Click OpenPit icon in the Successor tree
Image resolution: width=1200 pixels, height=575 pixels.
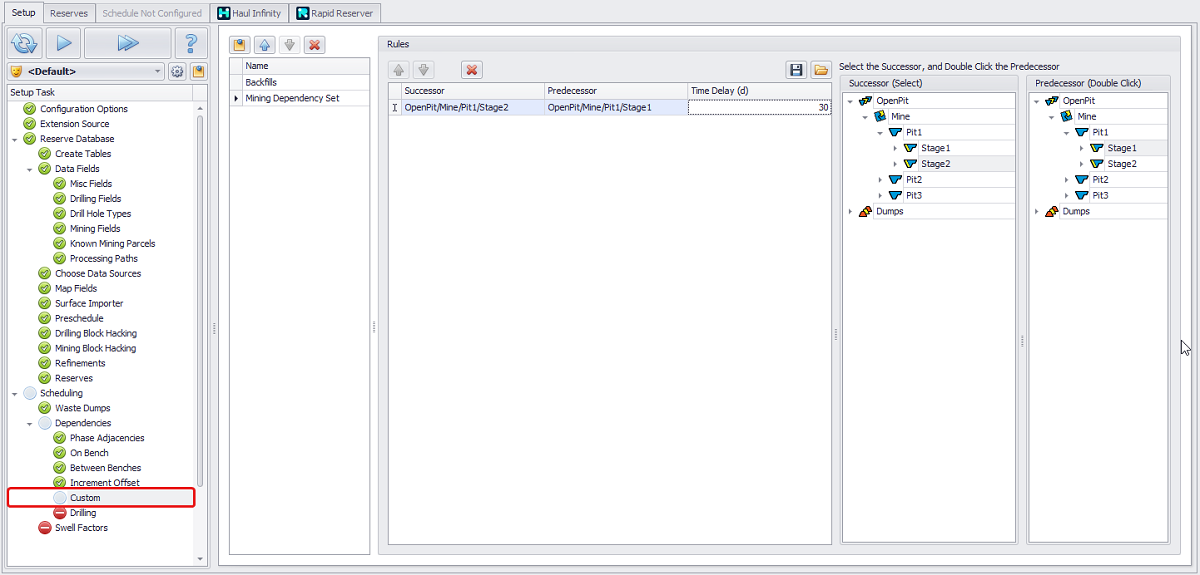866,101
